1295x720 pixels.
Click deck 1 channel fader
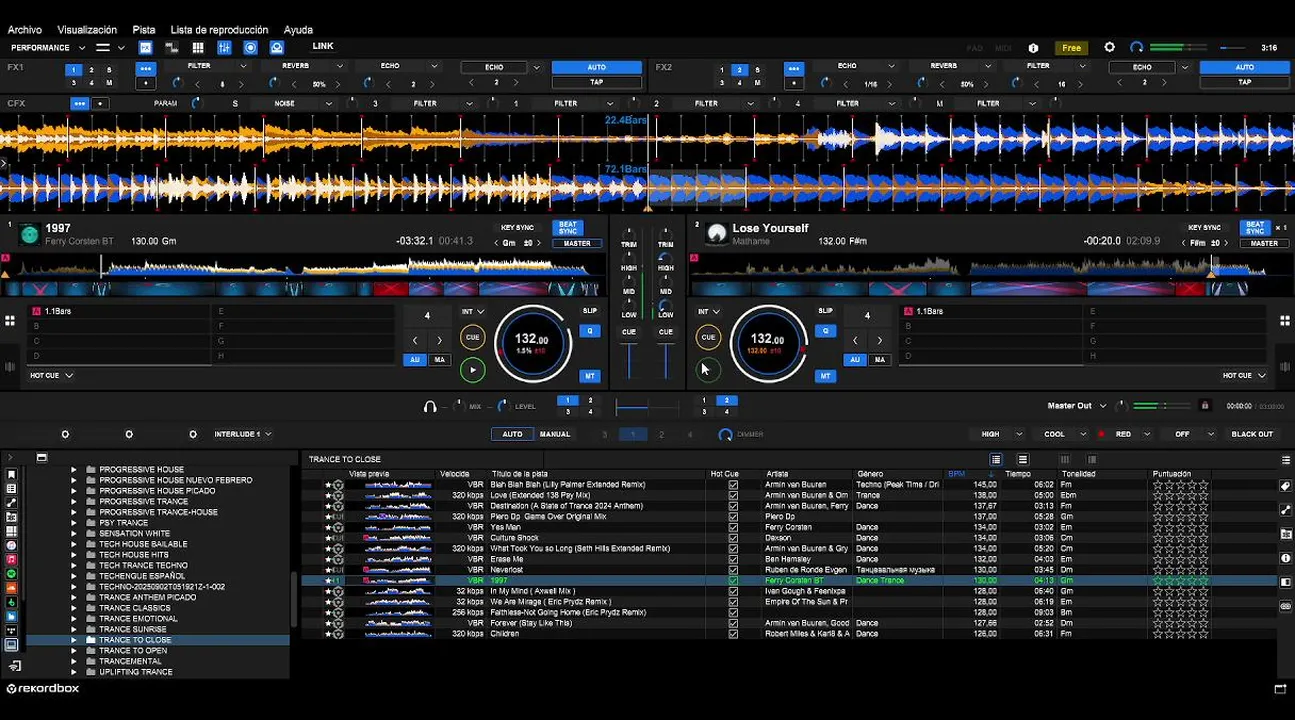(x=629, y=360)
